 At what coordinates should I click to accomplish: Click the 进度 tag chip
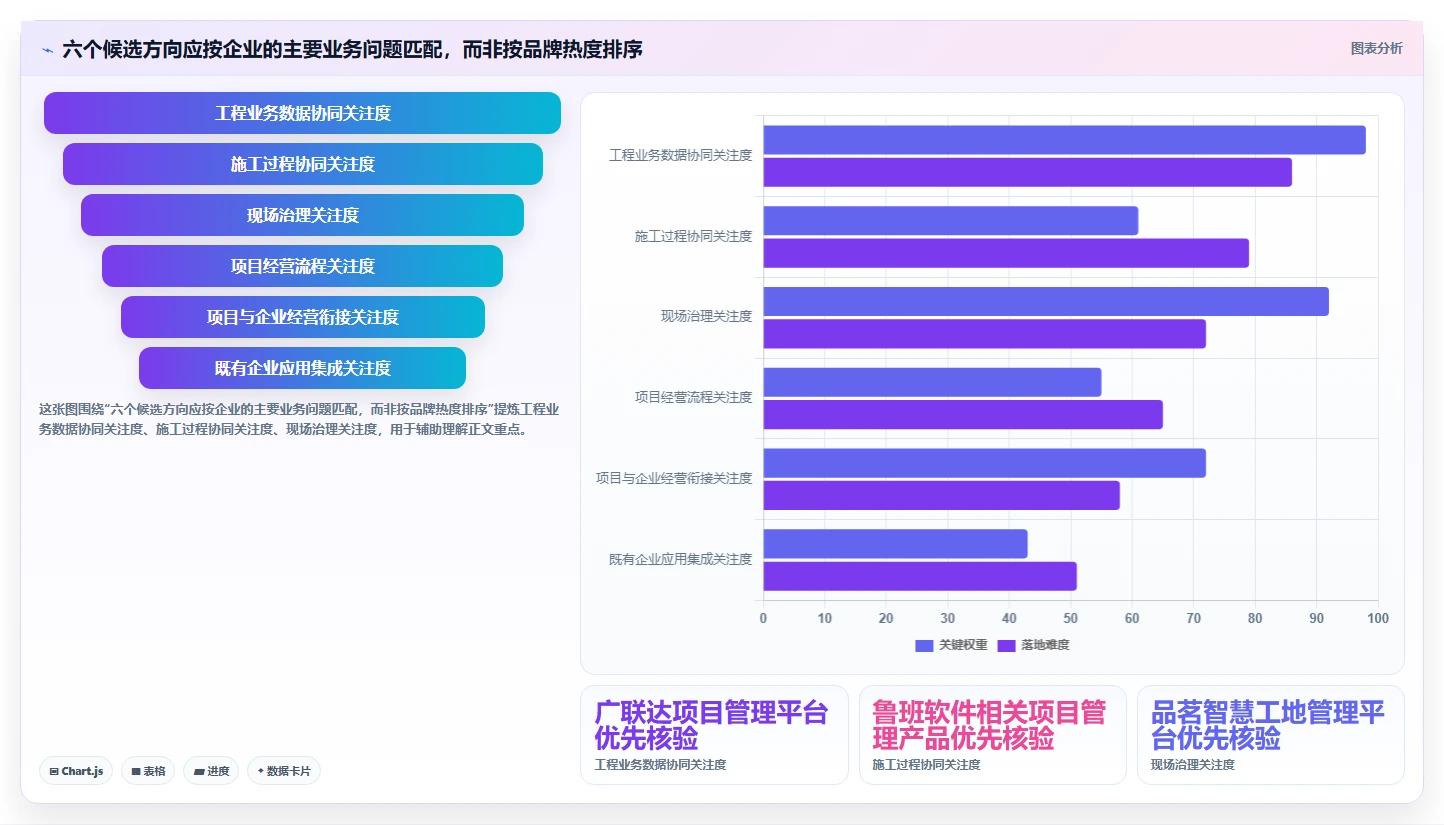click(211, 771)
